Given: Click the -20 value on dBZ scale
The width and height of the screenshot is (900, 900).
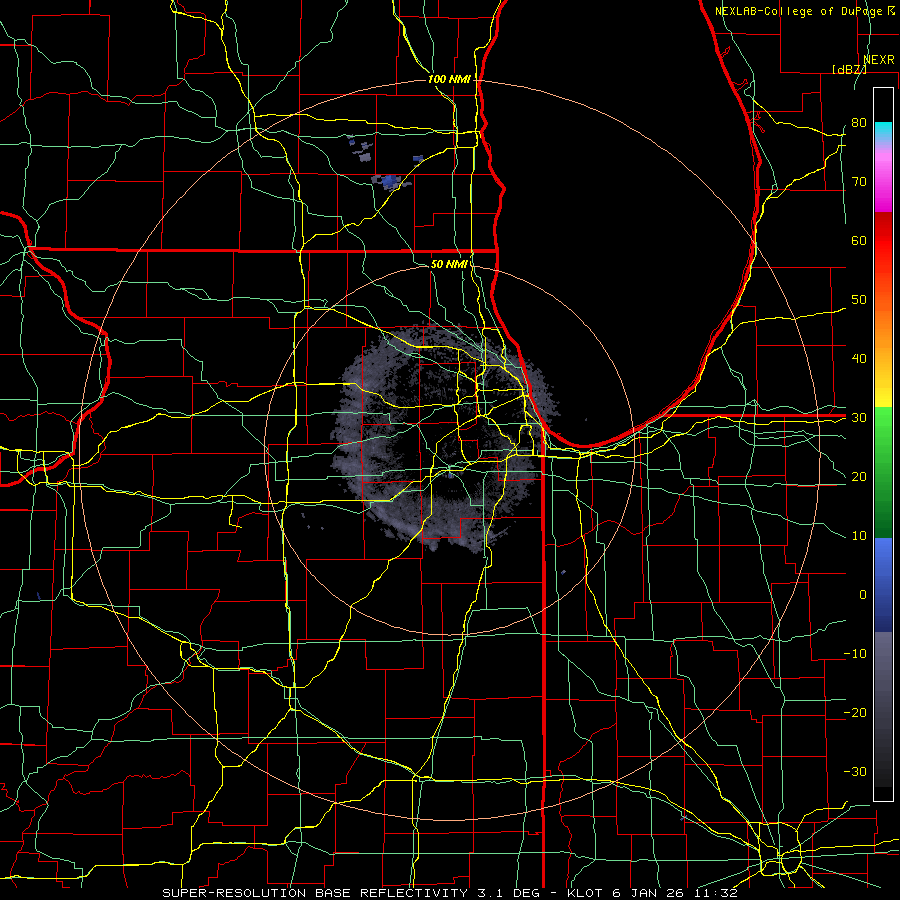Looking at the screenshot, I should pos(855,712).
